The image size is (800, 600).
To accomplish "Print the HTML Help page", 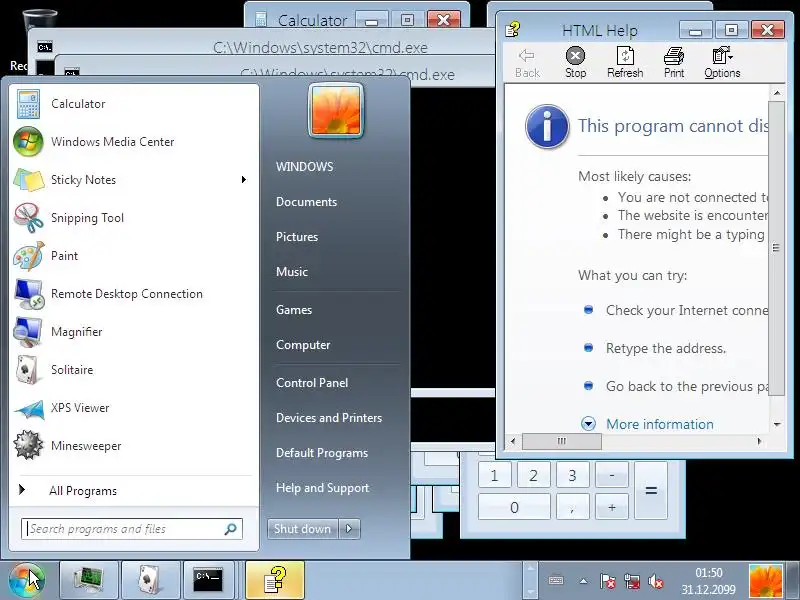I will tap(674, 63).
